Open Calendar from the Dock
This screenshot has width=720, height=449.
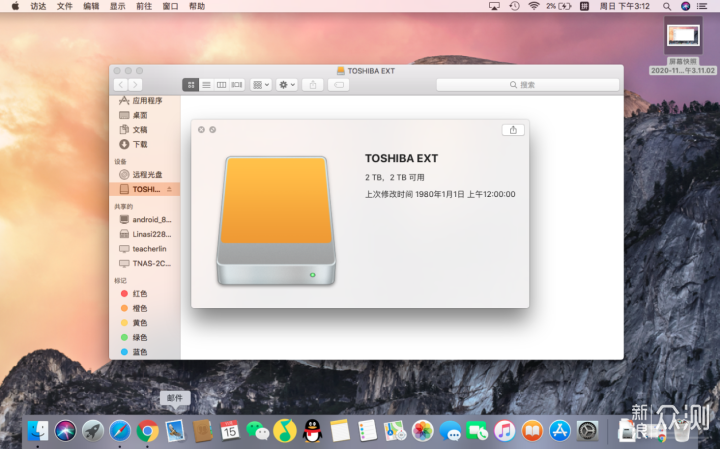(230, 431)
